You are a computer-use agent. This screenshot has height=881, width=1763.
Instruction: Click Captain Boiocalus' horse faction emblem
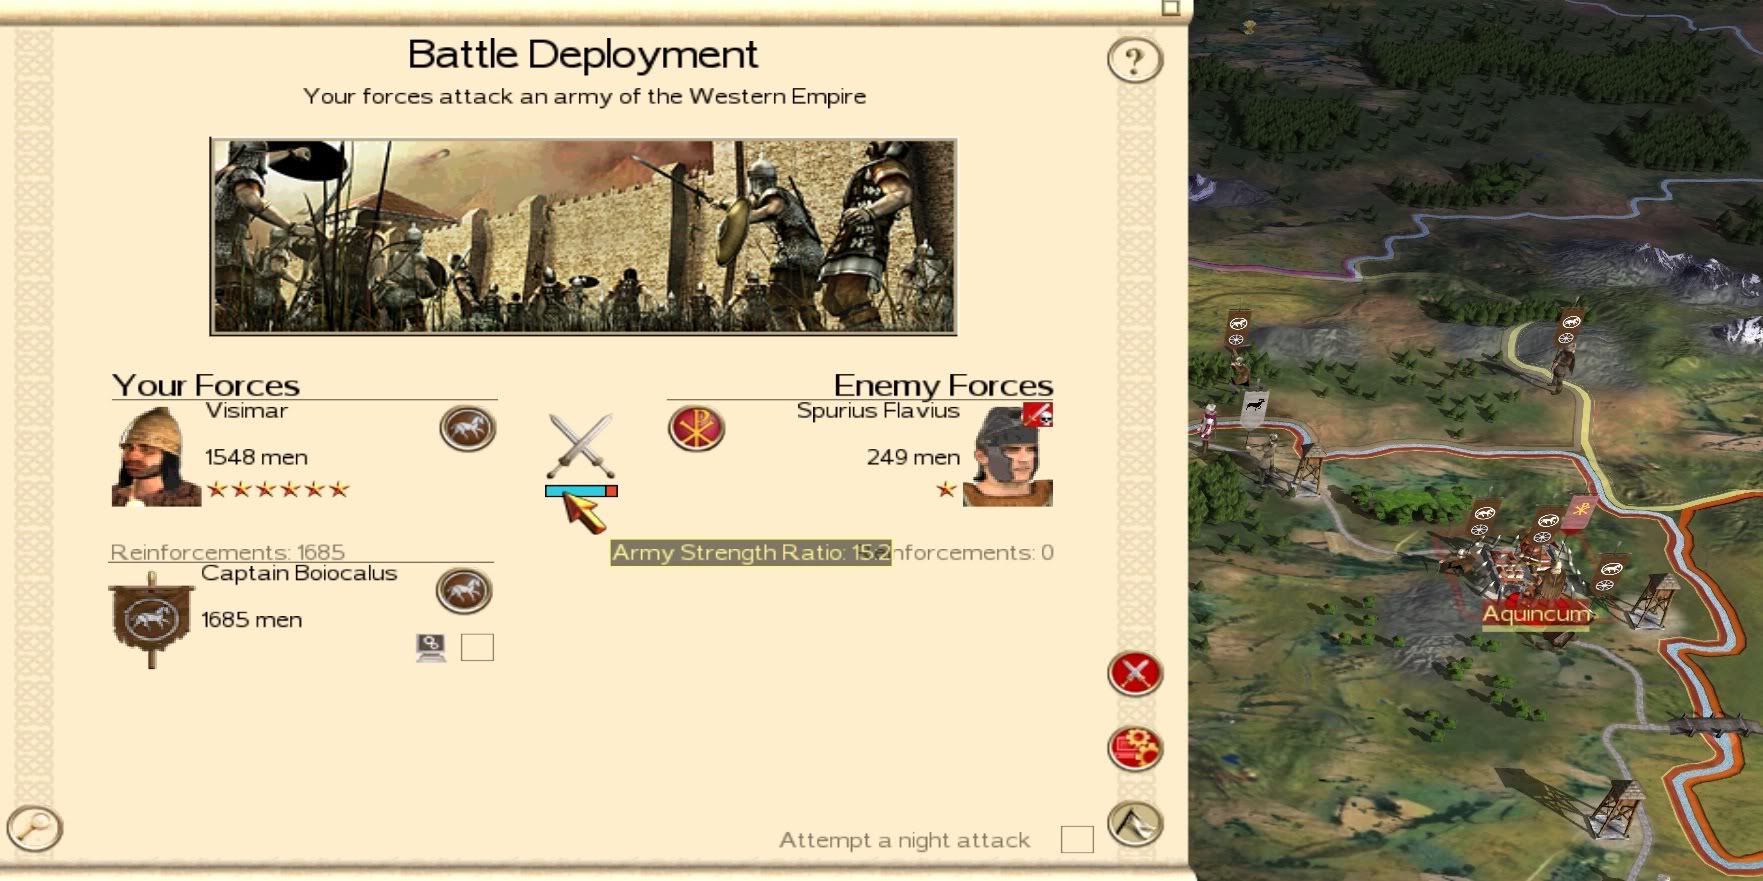[x=464, y=590]
